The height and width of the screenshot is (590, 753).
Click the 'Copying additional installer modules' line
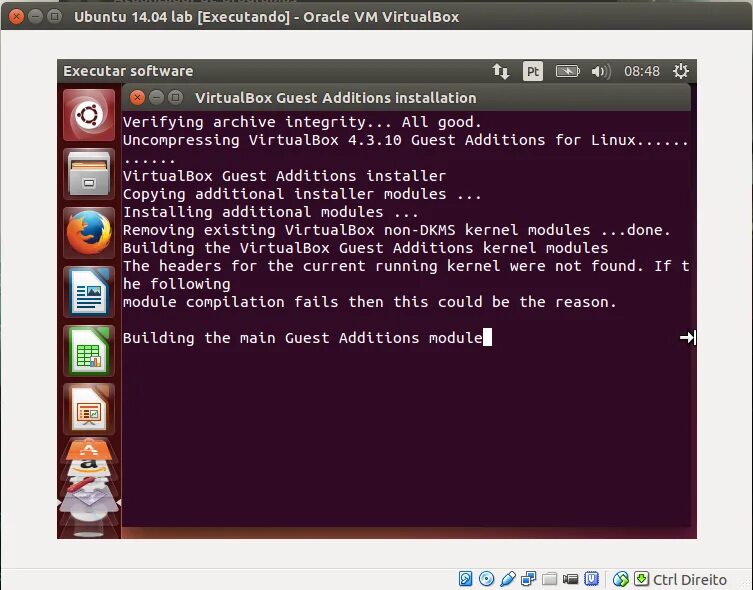click(x=302, y=194)
